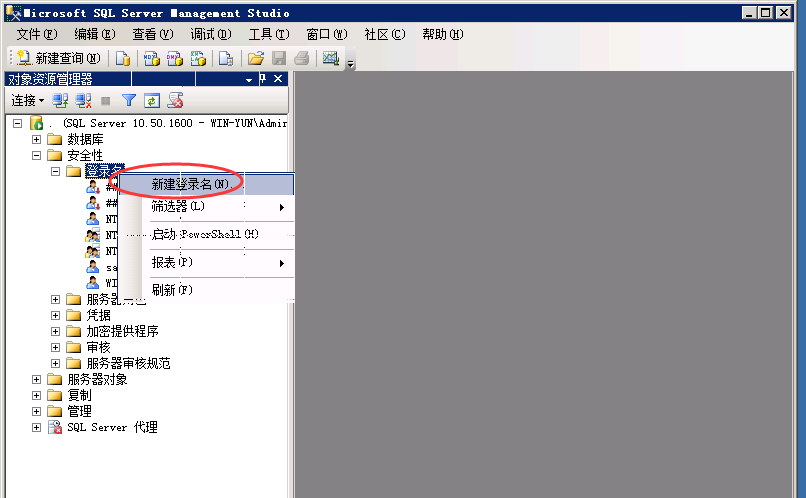Viewport: 806px width, 498px height.
Task: Expand the 服务器审核规范 folder
Action: click(x=56, y=363)
